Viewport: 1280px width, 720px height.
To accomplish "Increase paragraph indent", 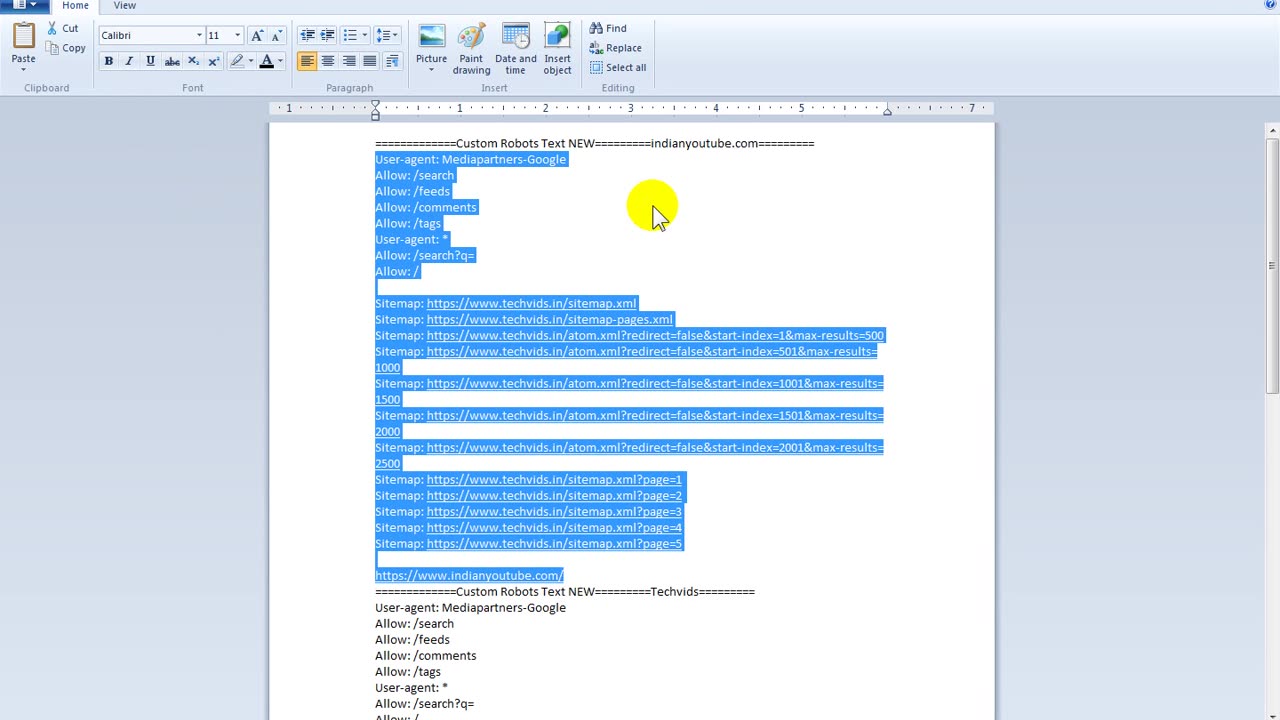I will [x=327, y=35].
